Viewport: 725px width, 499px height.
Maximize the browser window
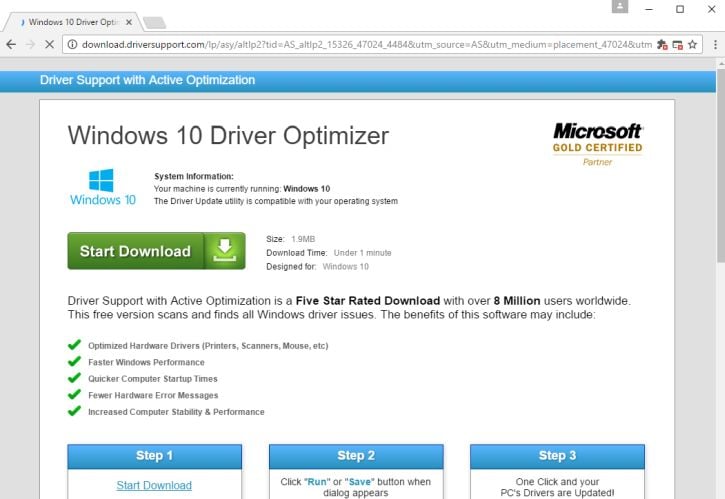click(680, 9)
